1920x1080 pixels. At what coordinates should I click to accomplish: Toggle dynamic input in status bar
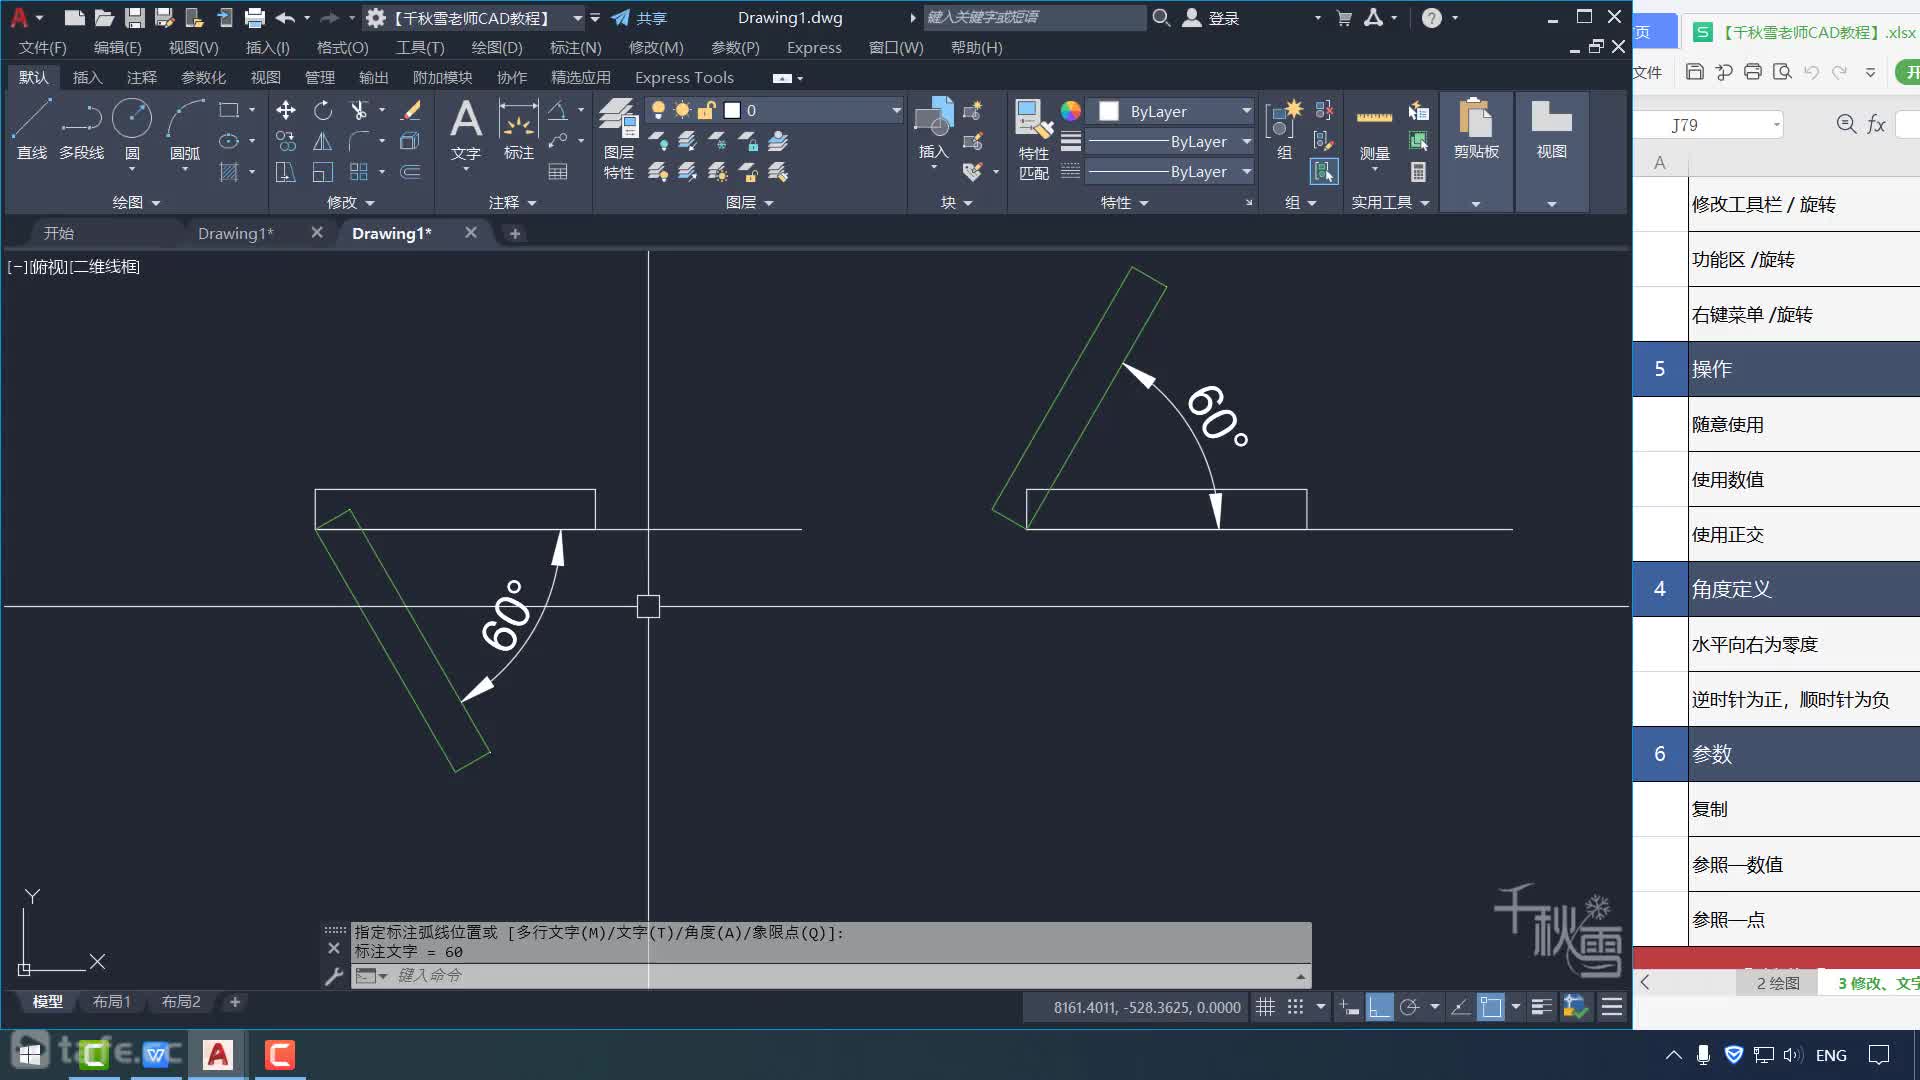pos(1349,1007)
